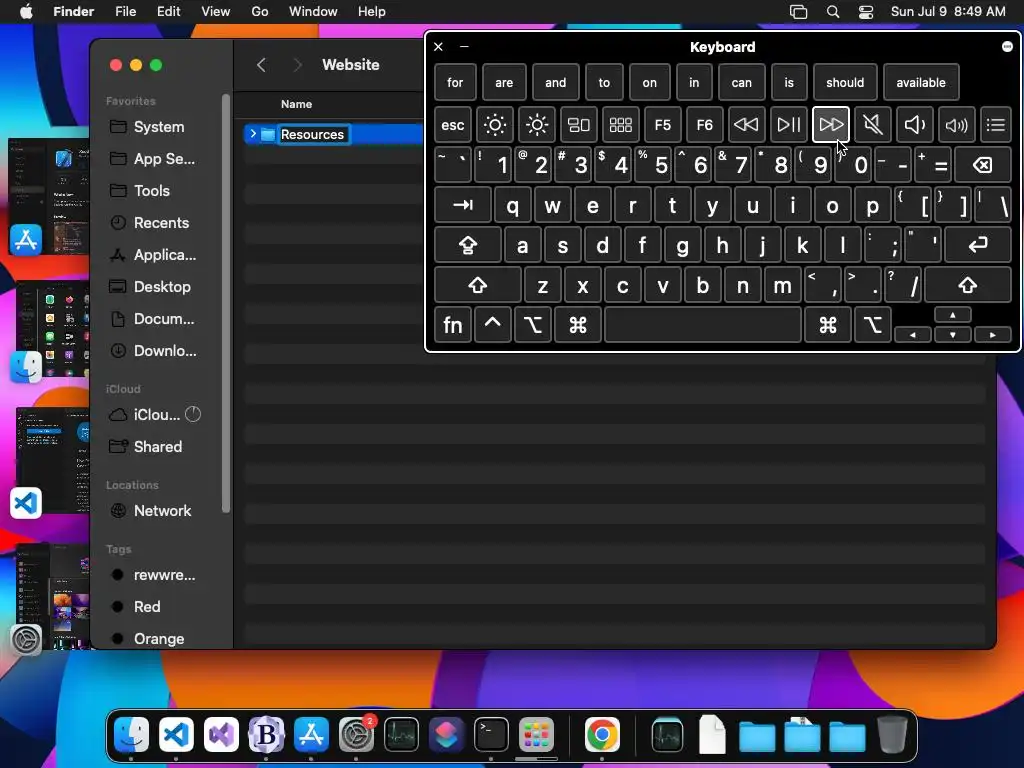
Task: Tap the up arrow key
Action: (953, 315)
